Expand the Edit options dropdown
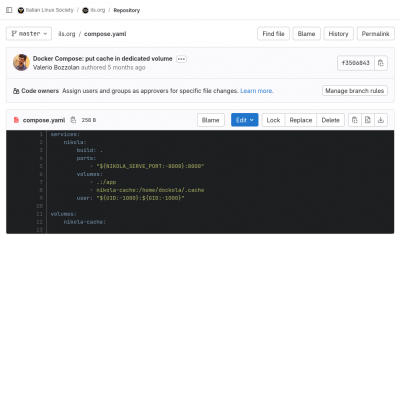Screen dimensions: 400x400 coord(245,120)
